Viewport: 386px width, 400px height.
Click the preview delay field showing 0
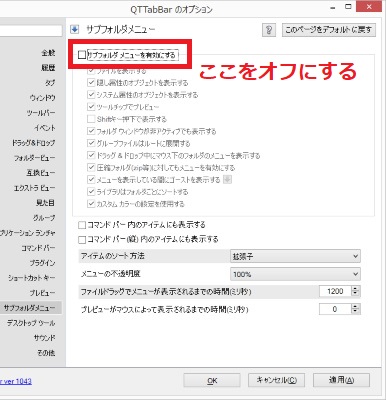click(335, 309)
